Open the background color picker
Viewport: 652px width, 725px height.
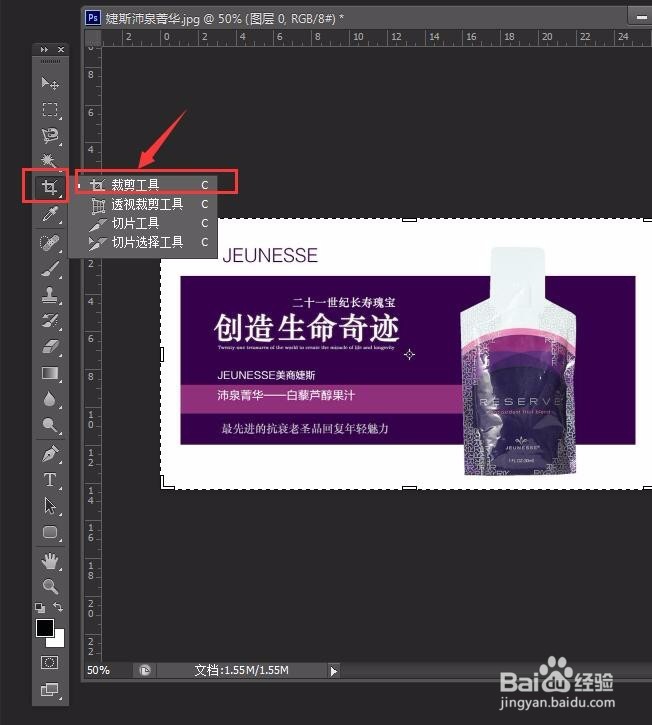[x=58, y=641]
